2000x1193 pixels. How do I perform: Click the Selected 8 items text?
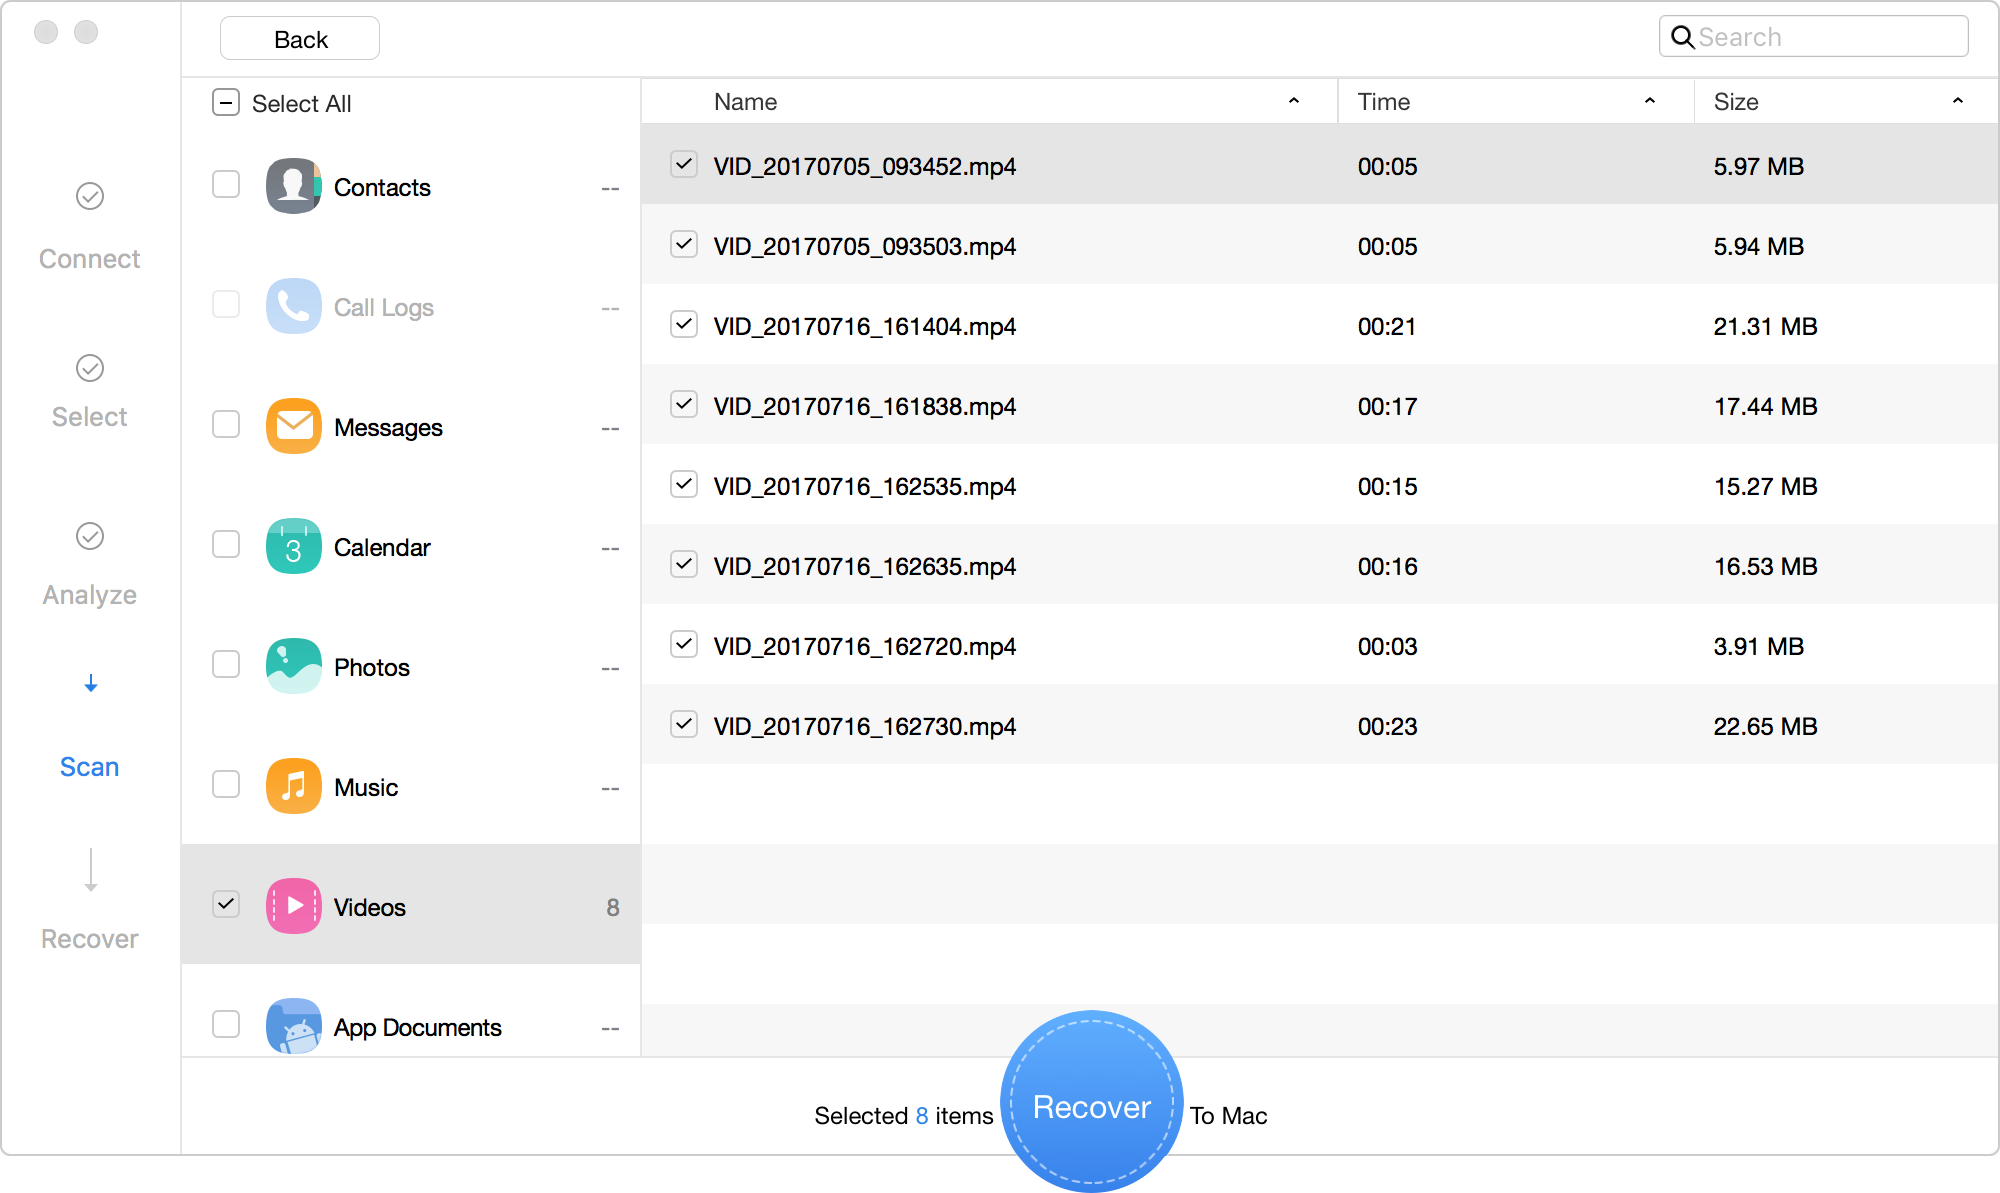click(904, 1116)
